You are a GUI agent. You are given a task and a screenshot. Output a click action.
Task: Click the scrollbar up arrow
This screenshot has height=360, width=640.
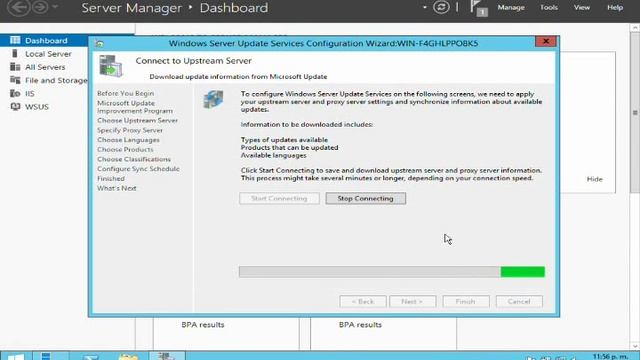pyautogui.click(x=635, y=28)
